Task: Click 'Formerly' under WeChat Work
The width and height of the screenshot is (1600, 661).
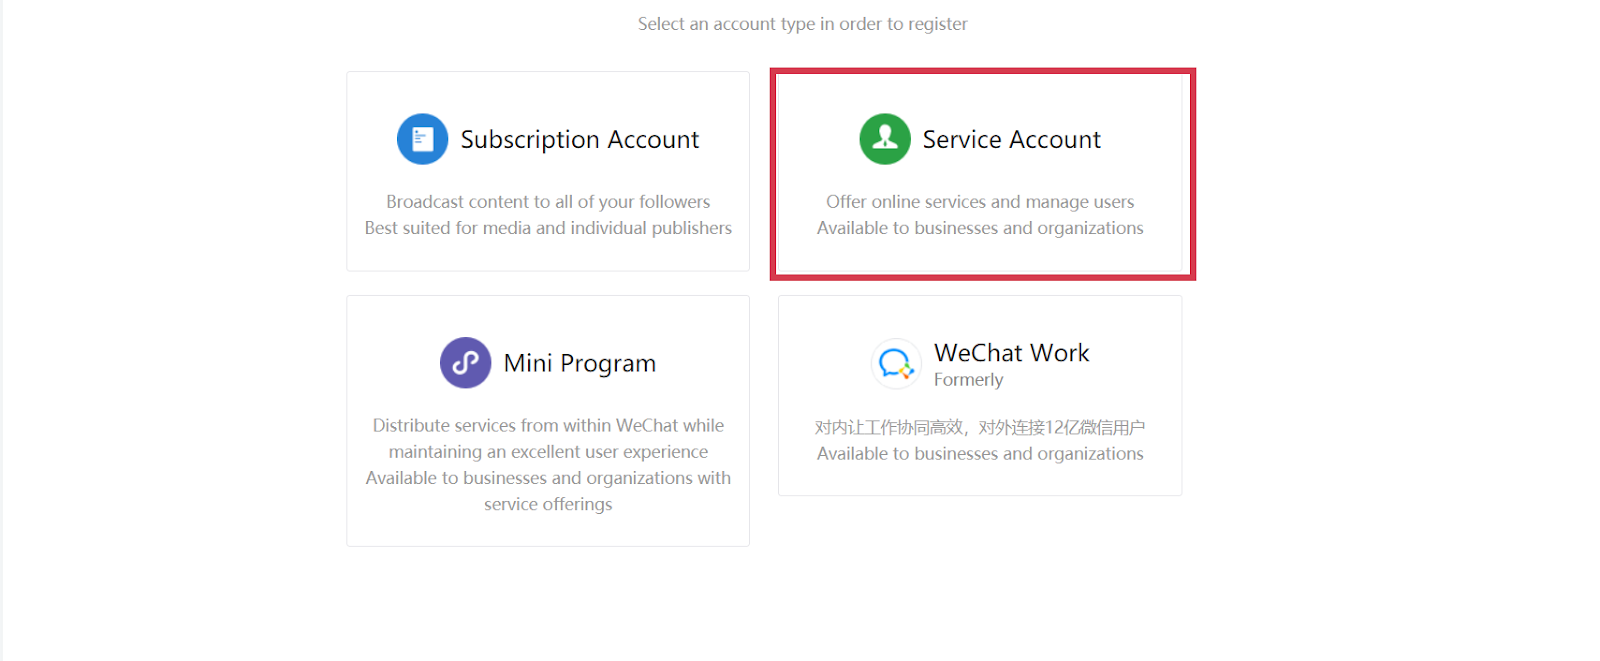Action: [968, 380]
